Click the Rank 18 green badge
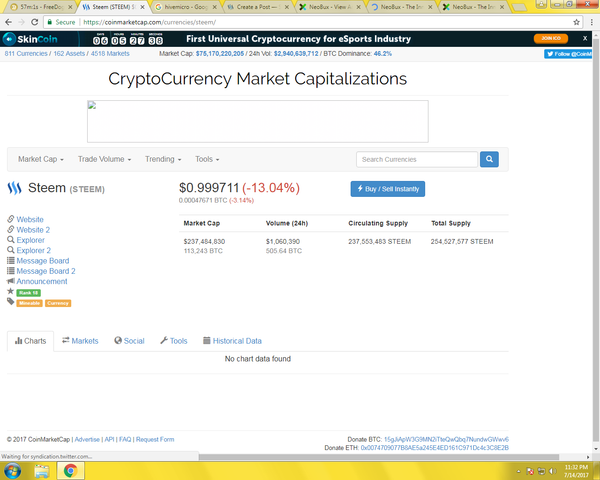The height and width of the screenshot is (480, 600). 29,293
